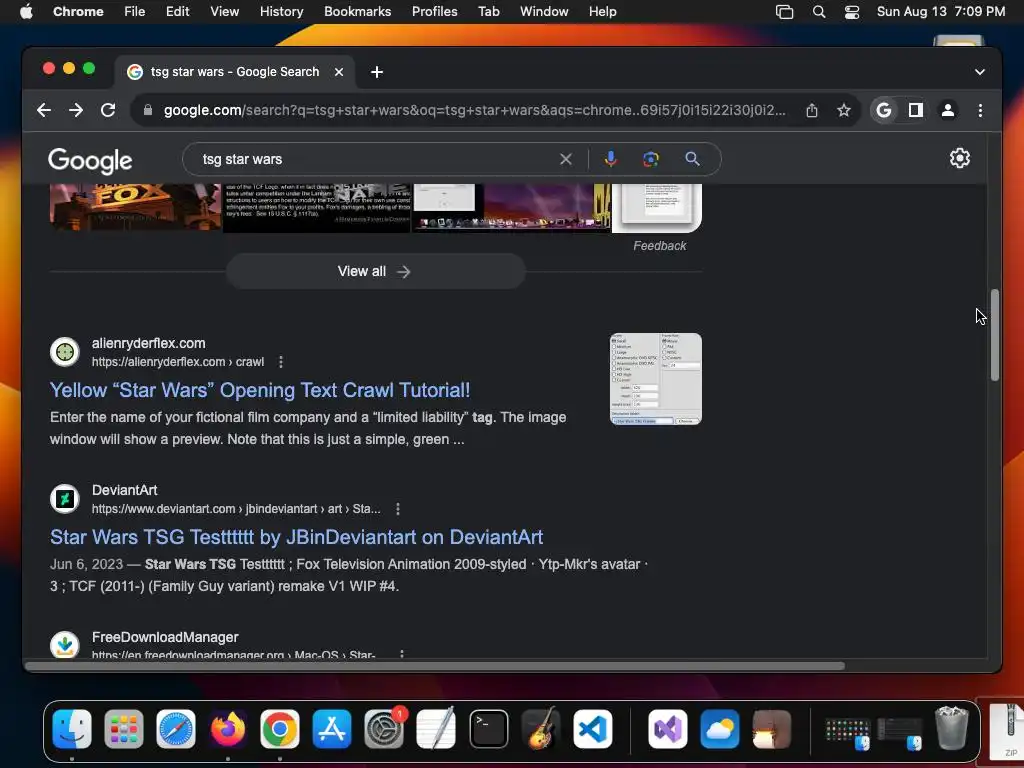Click the vertical page scrollbar thumb
Screen dimensions: 1024x768
pos(995,334)
